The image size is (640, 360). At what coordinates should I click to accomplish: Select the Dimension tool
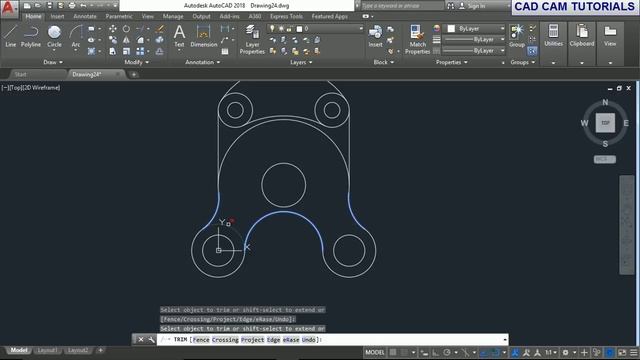pyautogui.click(x=204, y=36)
